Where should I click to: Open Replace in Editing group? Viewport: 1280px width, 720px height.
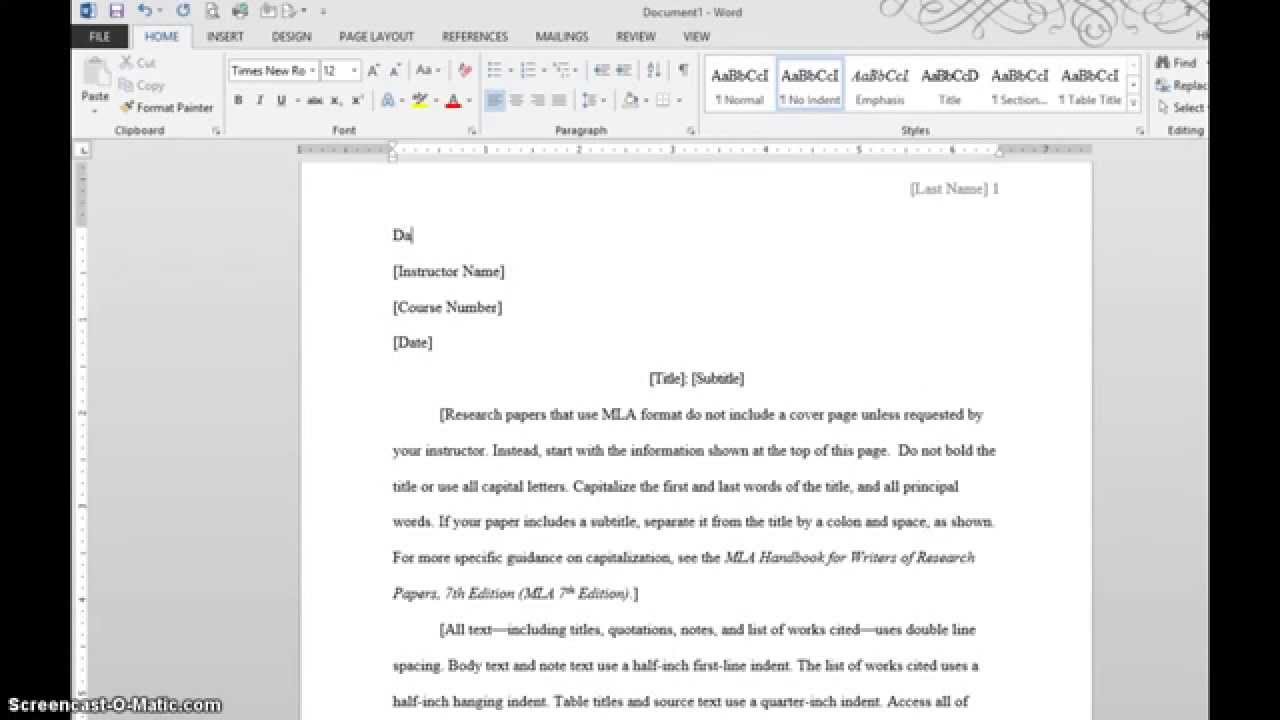coord(1182,85)
